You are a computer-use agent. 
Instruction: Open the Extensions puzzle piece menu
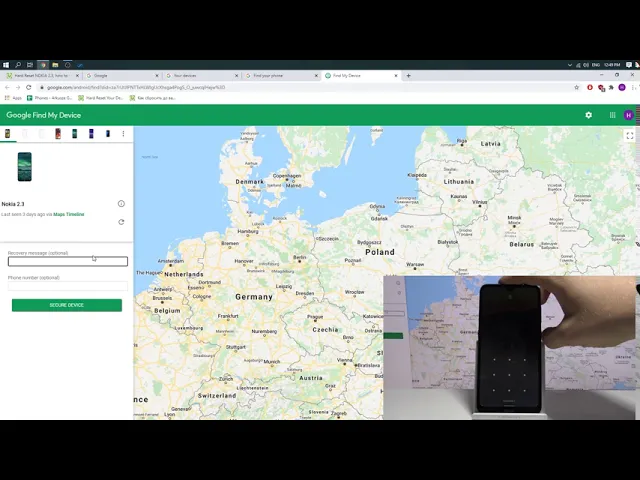click(x=611, y=87)
